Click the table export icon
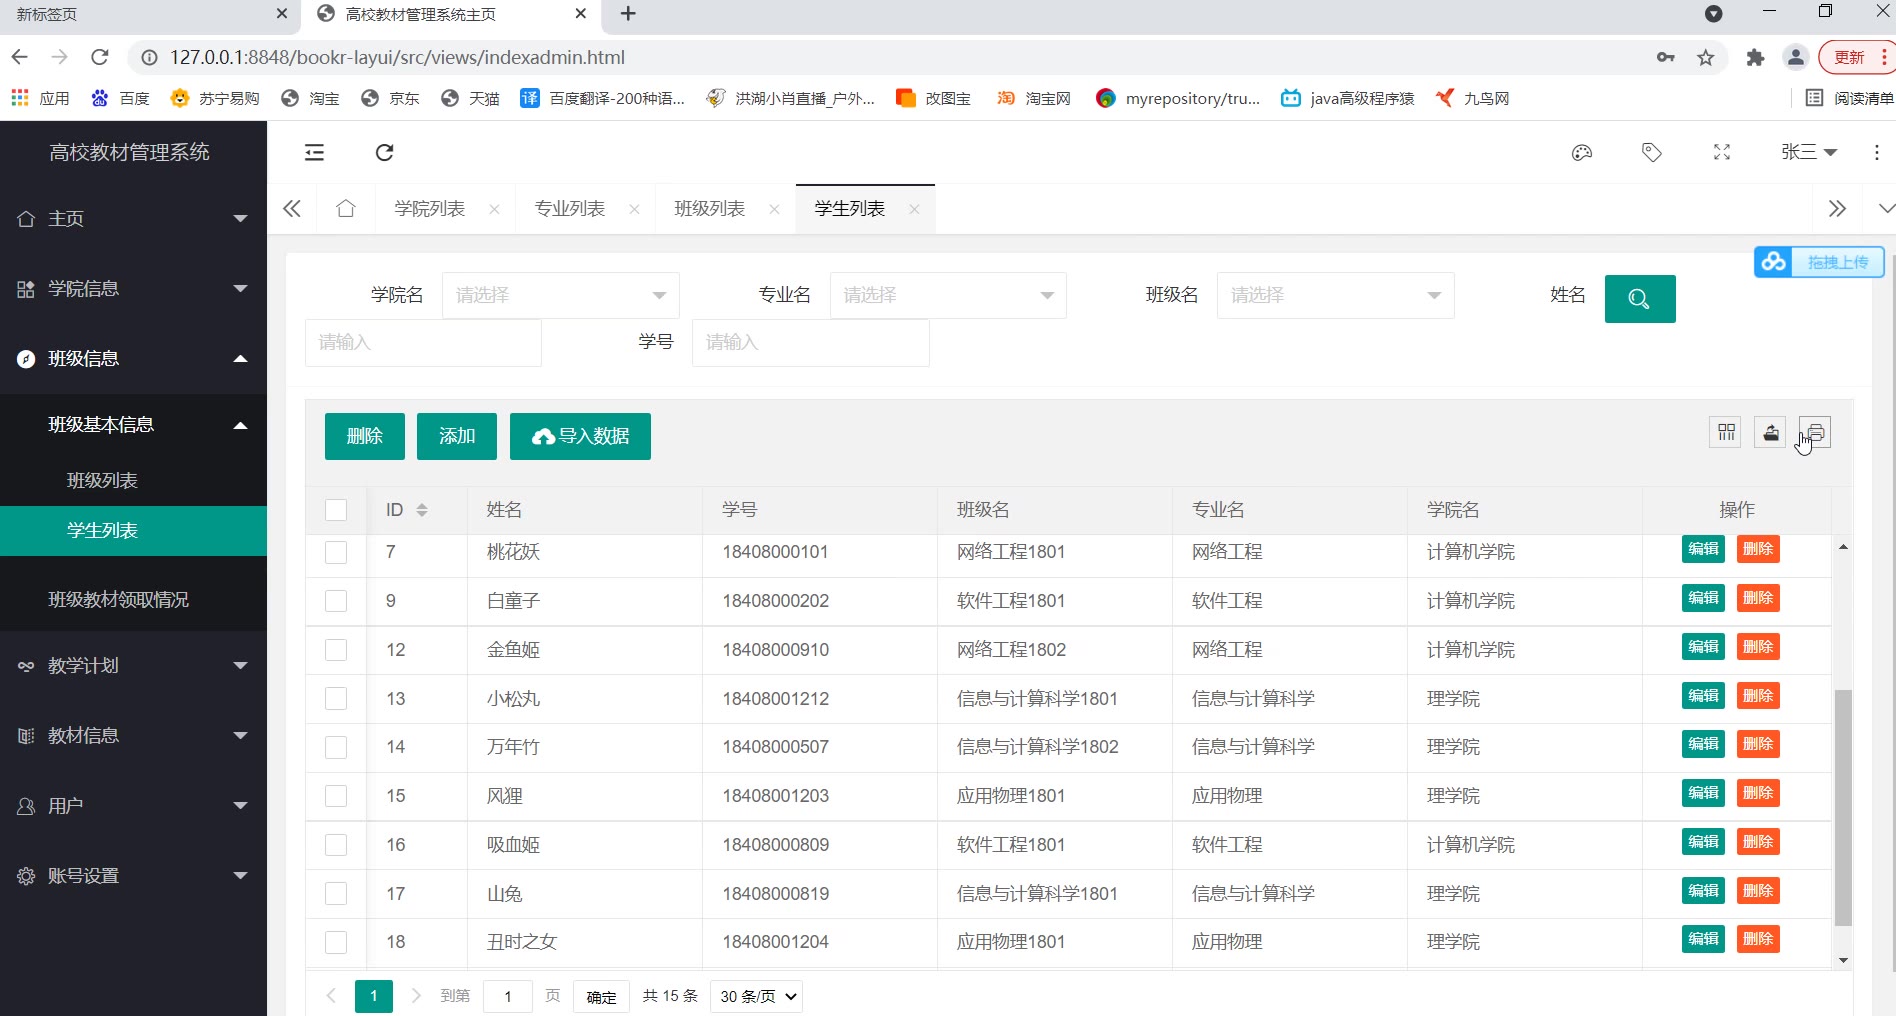 coord(1770,432)
